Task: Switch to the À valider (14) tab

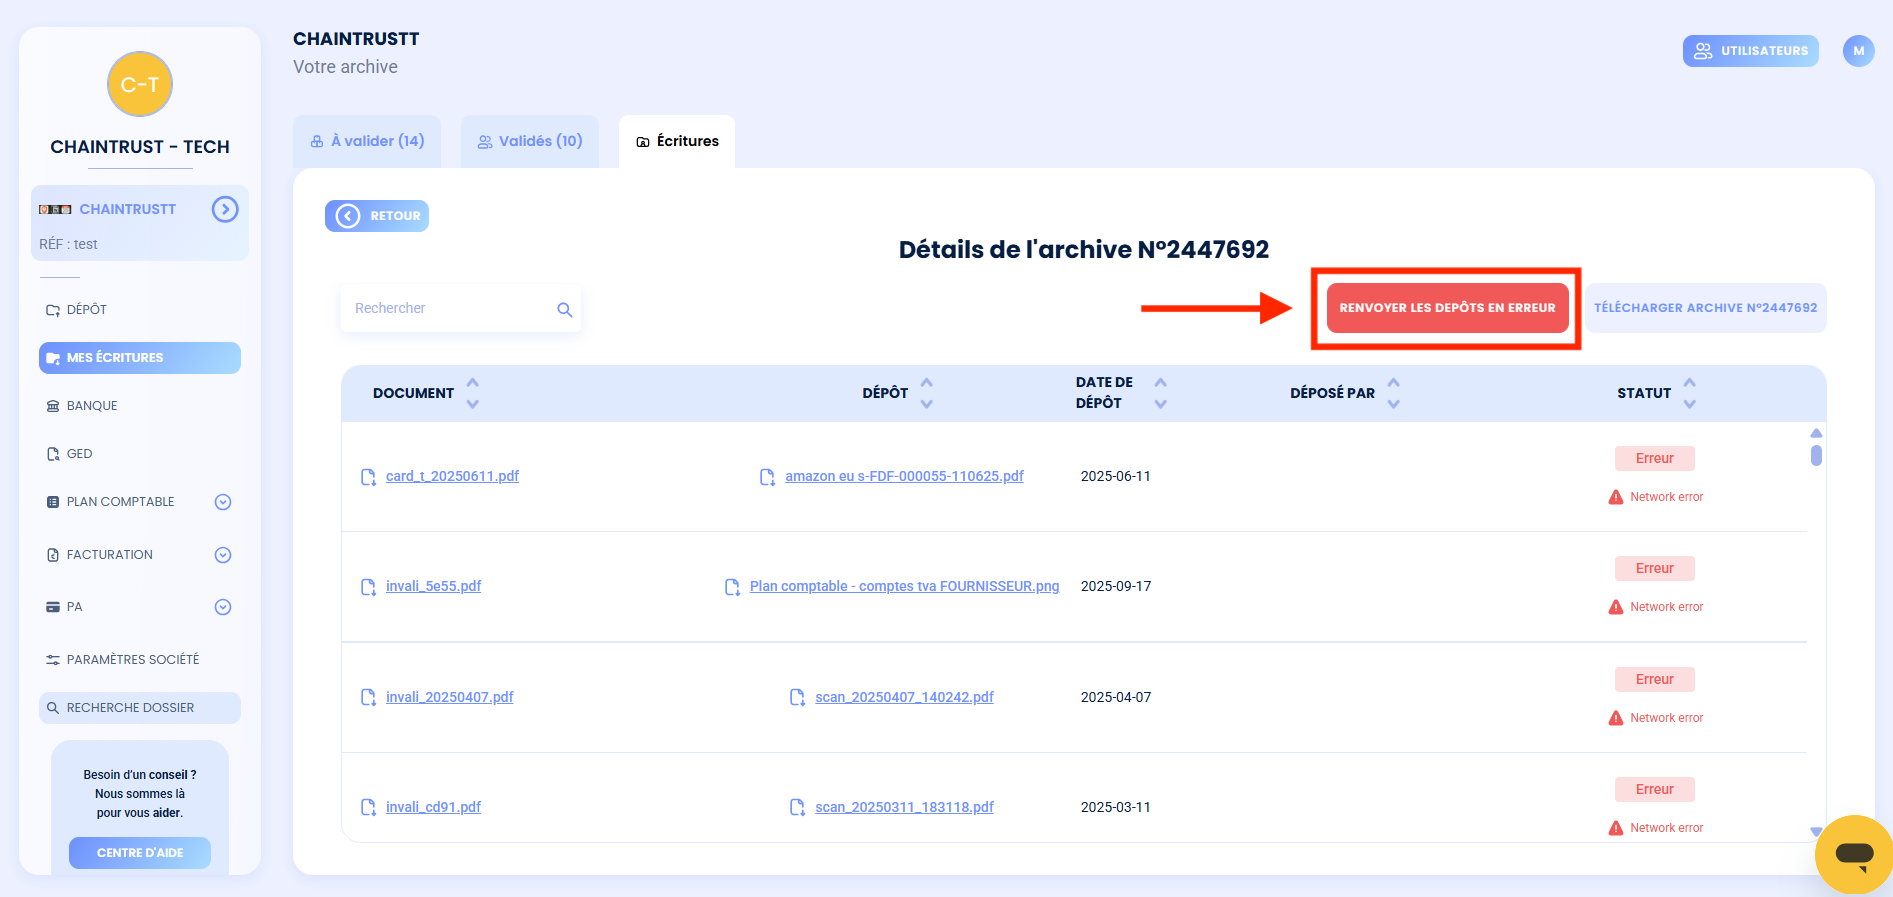Action: (x=367, y=141)
